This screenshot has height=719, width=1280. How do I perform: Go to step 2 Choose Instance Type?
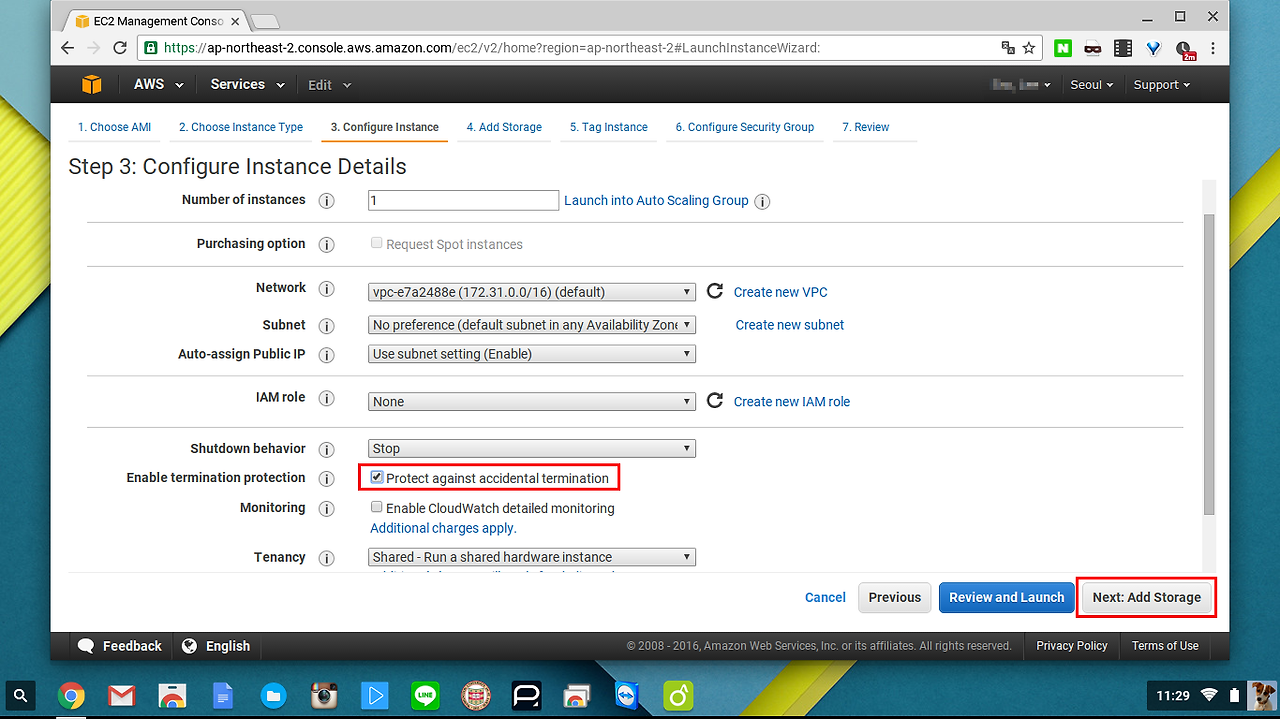click(241, 127)
